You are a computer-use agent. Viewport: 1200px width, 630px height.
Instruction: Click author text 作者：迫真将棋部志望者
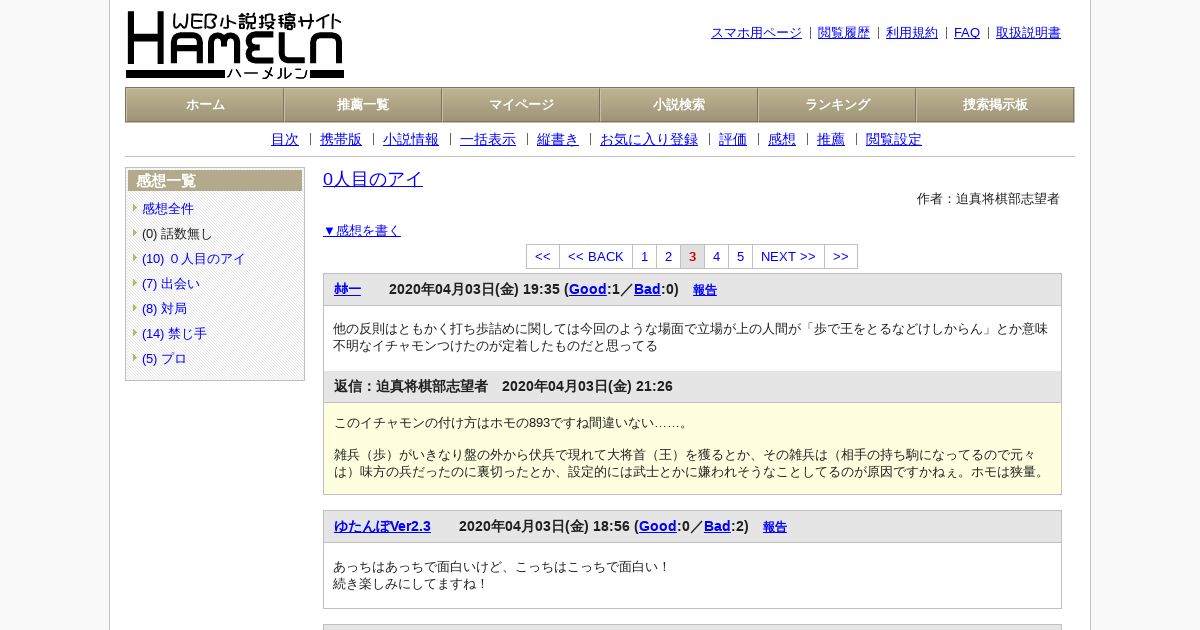[x=988, y=199]
